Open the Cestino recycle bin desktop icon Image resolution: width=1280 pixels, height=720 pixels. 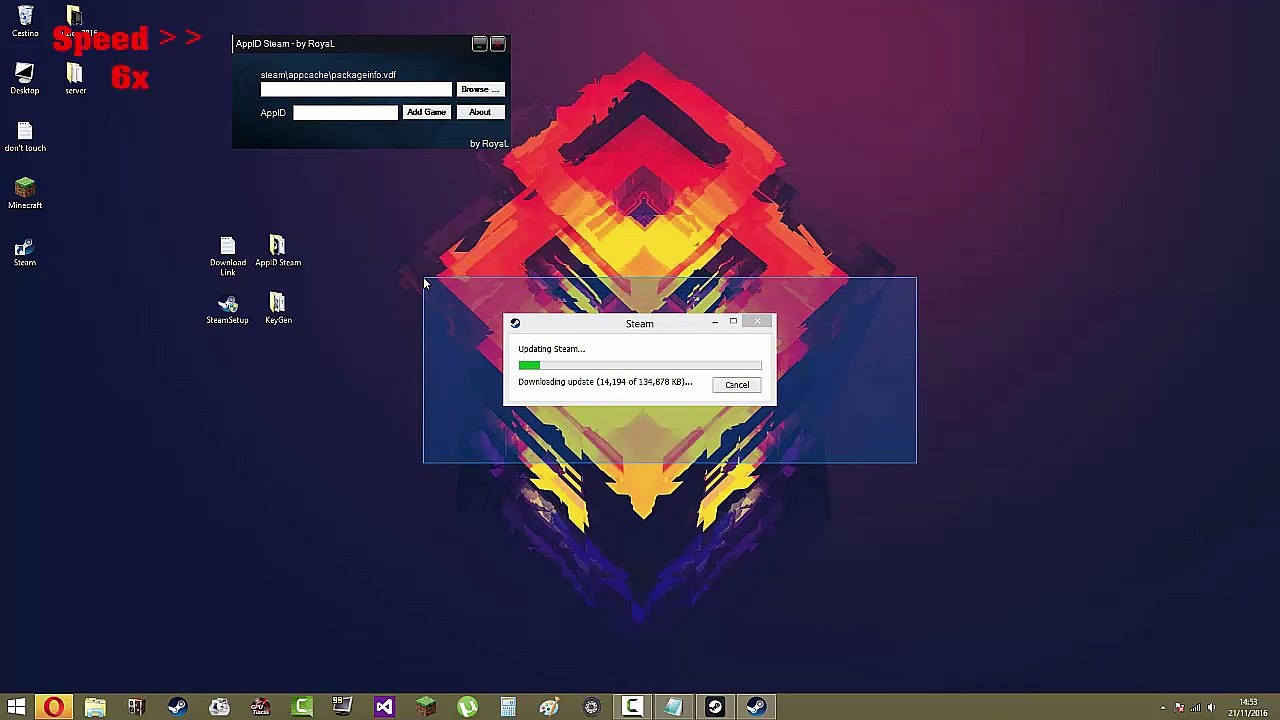pos(25,21)
